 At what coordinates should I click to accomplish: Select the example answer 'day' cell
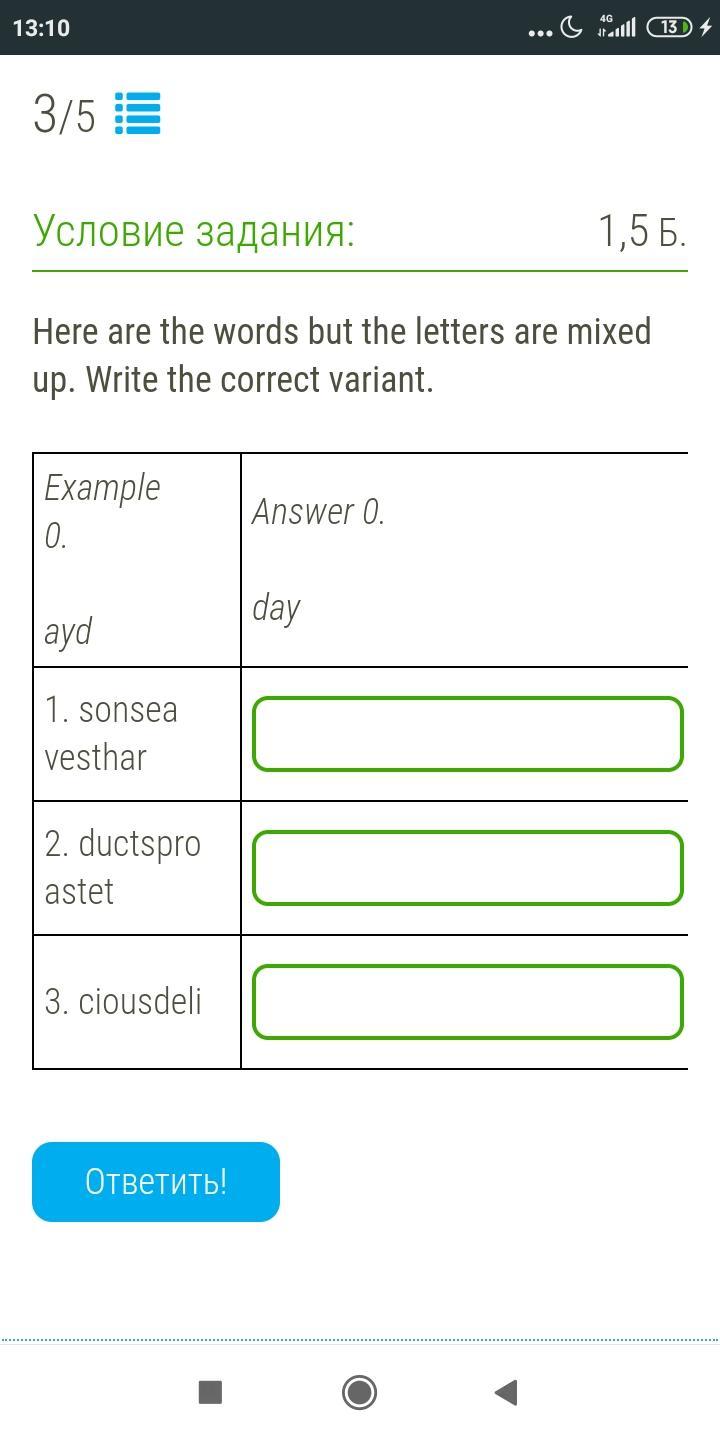pos(464,560)
